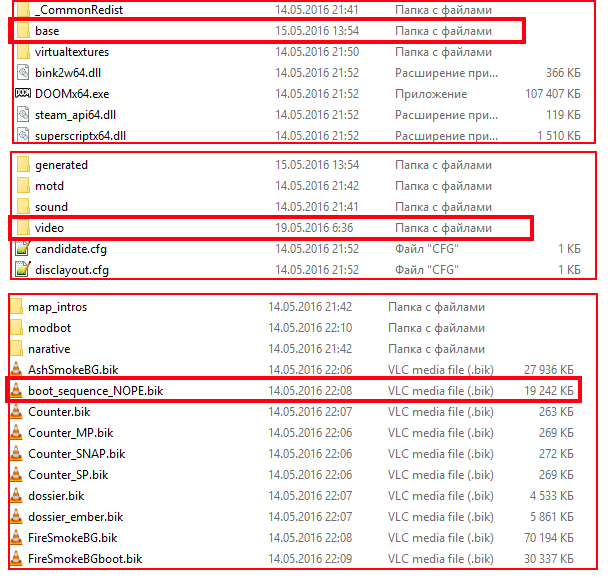Click the motd folder icon
613x581 pixels.
pos(23,186)
